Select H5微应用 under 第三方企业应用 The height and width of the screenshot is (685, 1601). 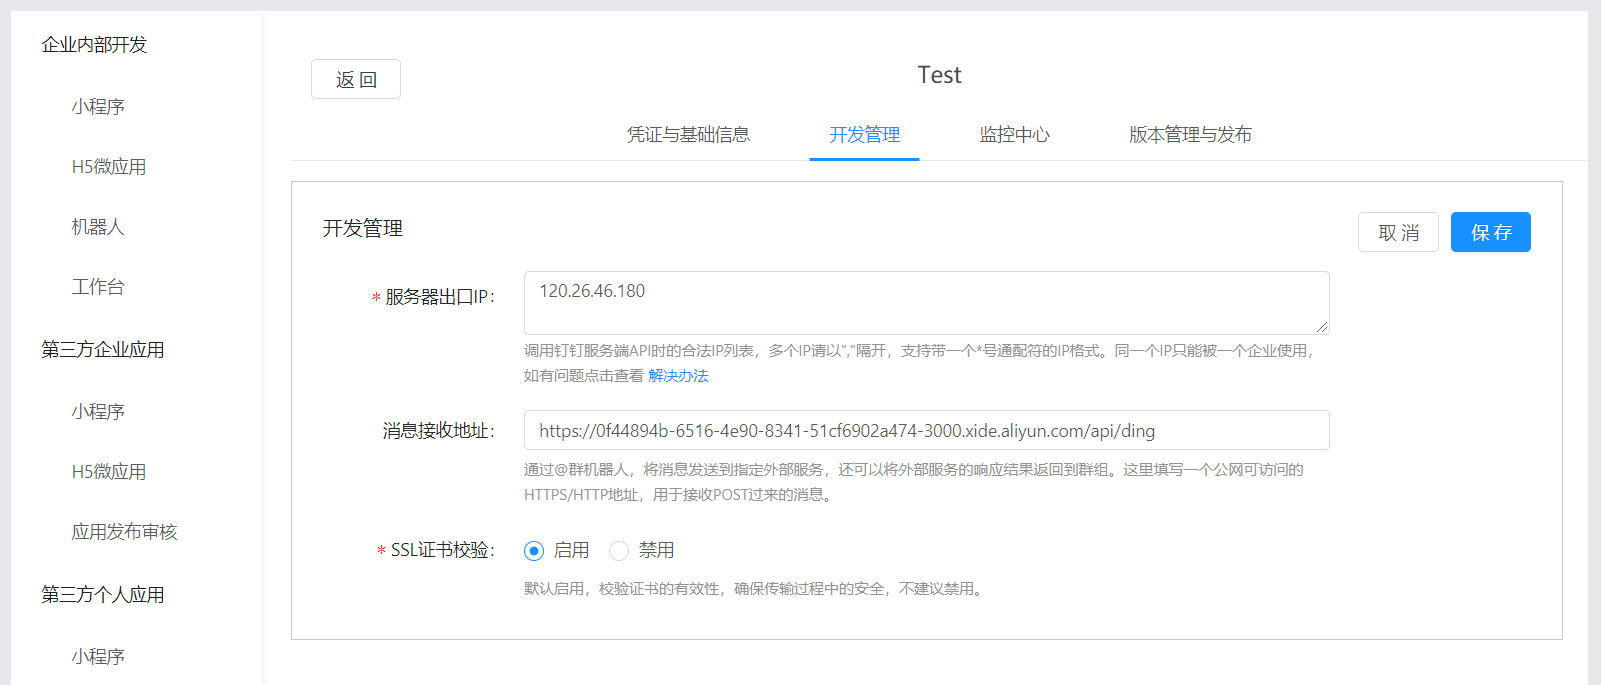pos(108,472)
